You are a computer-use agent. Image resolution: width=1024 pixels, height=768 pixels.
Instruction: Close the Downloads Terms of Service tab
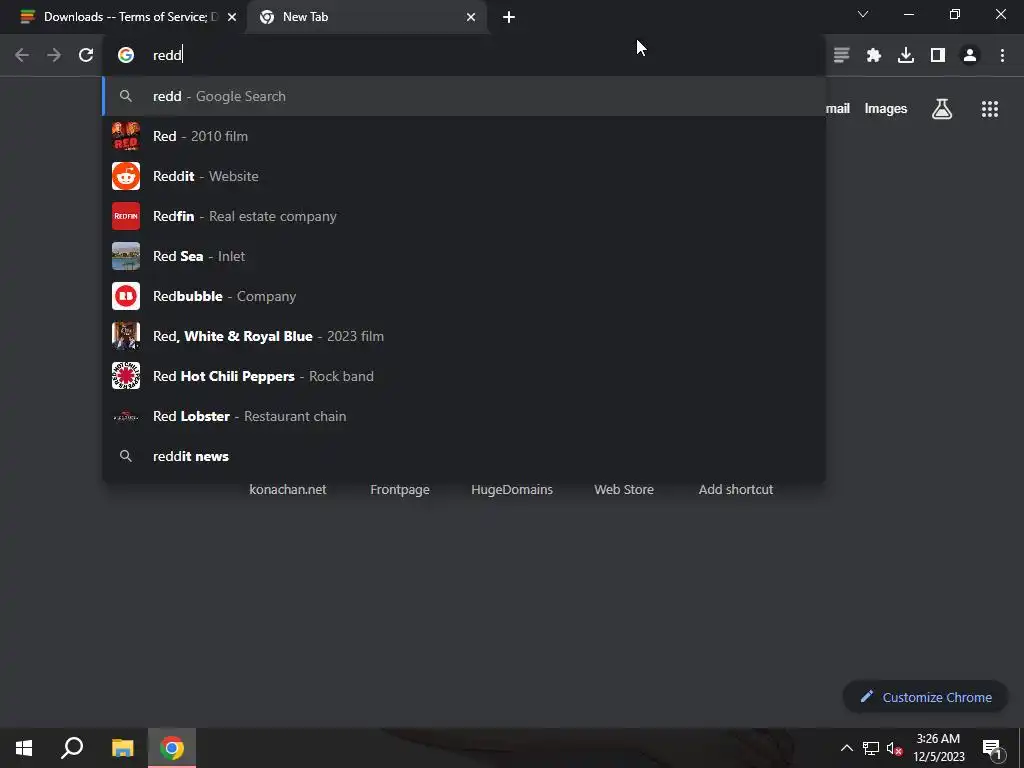pos(232,17)
